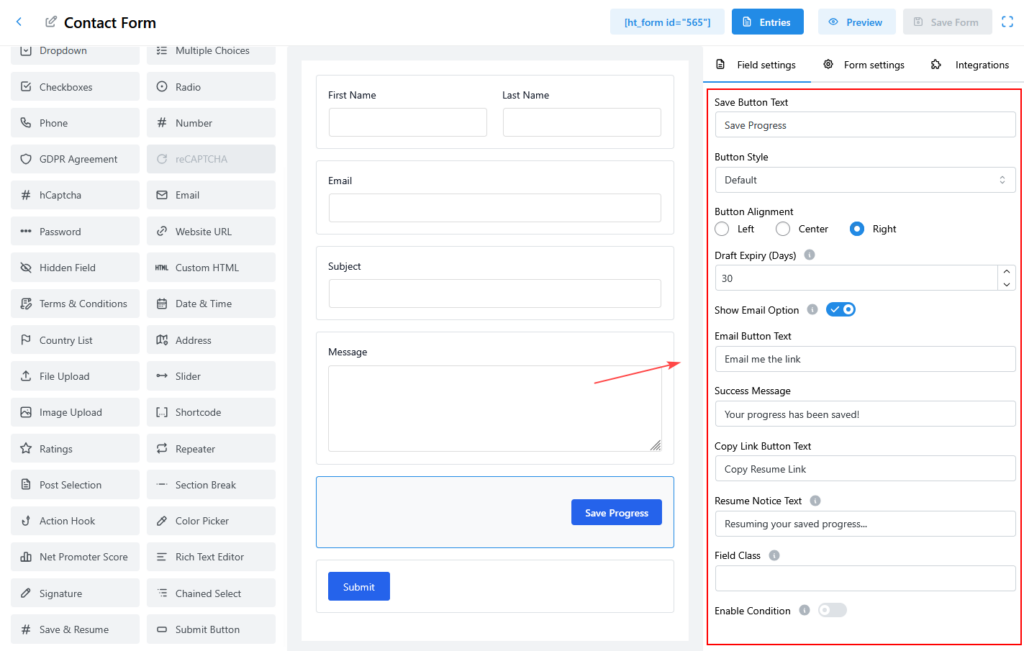This screenshot has width=1024, height=651.
Task: Open the Integrations tab
Action: [969, 65]
